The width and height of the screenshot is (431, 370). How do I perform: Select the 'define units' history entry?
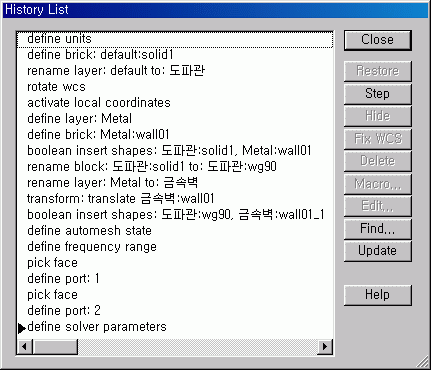click(175, 39)
